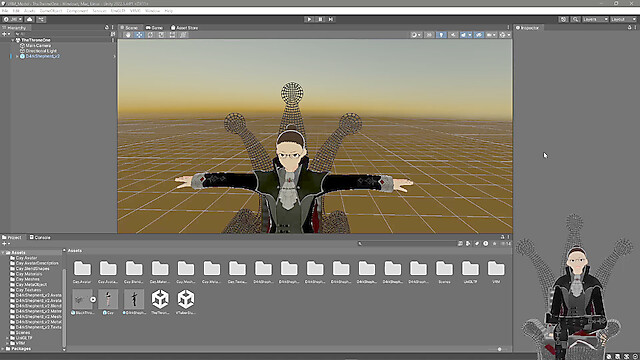Click the Step frame button
The image size is (640, 360).
pos(331,19)
